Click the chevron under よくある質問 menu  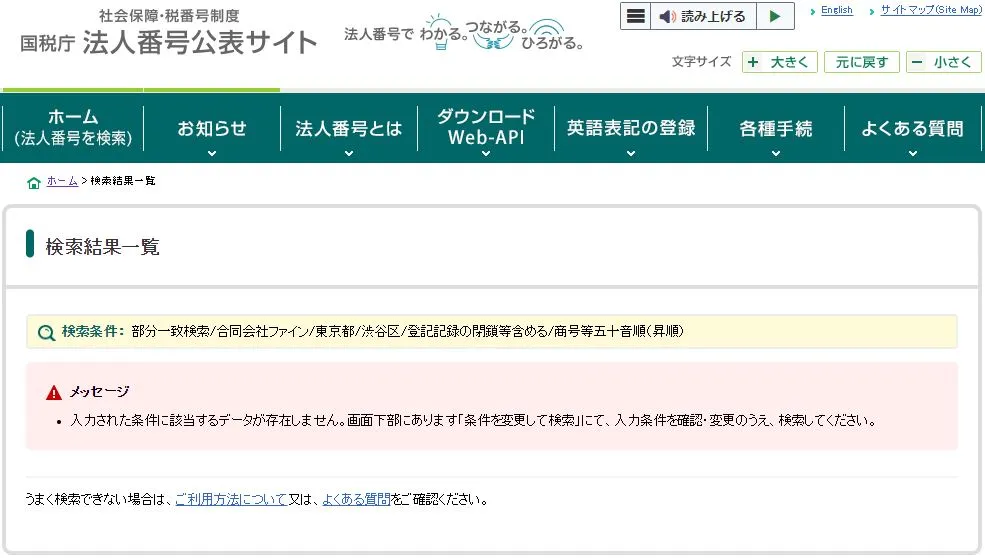point(912,153)
